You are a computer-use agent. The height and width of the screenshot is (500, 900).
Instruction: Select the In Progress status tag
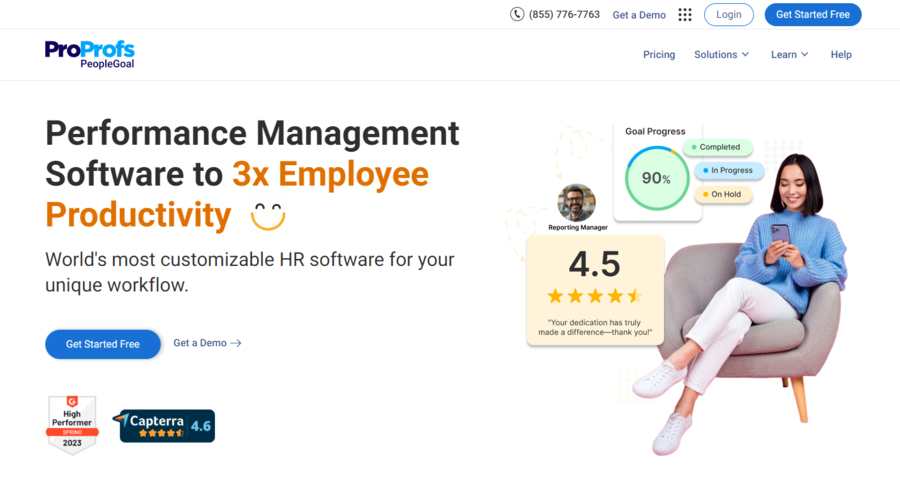(727, 171)
